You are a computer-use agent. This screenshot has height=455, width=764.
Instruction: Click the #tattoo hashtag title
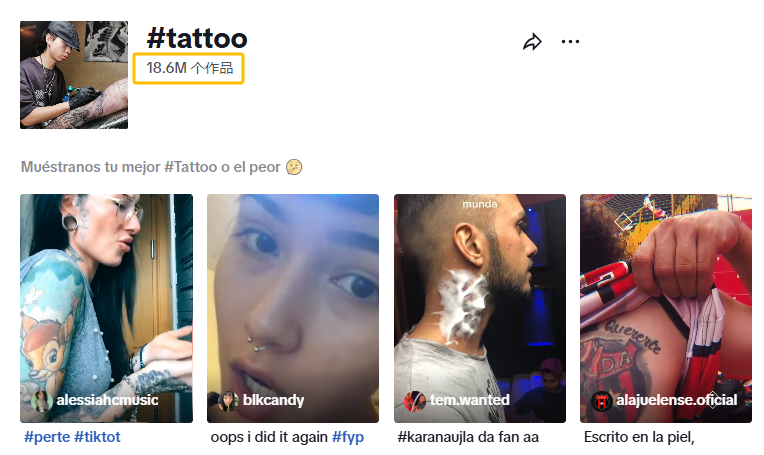pyautogui.click(x=197, y=39)
